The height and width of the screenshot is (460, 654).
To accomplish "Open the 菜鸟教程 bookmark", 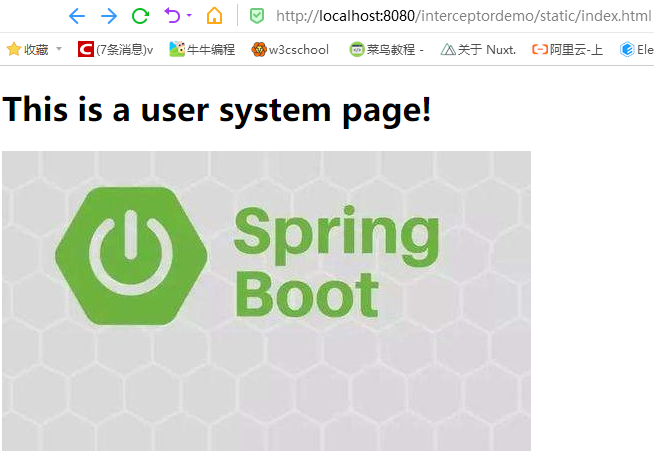I will tap(387, 49).
